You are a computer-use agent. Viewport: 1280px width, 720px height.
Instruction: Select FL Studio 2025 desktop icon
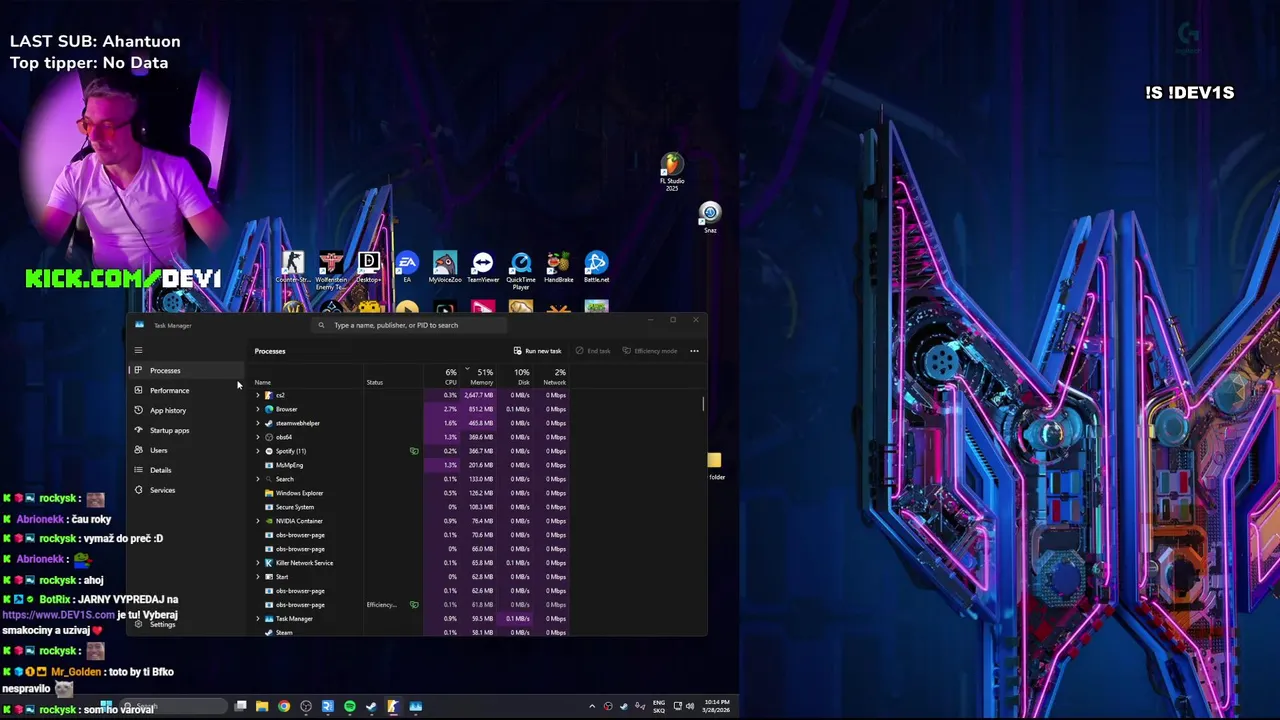[x=672, y=172]
